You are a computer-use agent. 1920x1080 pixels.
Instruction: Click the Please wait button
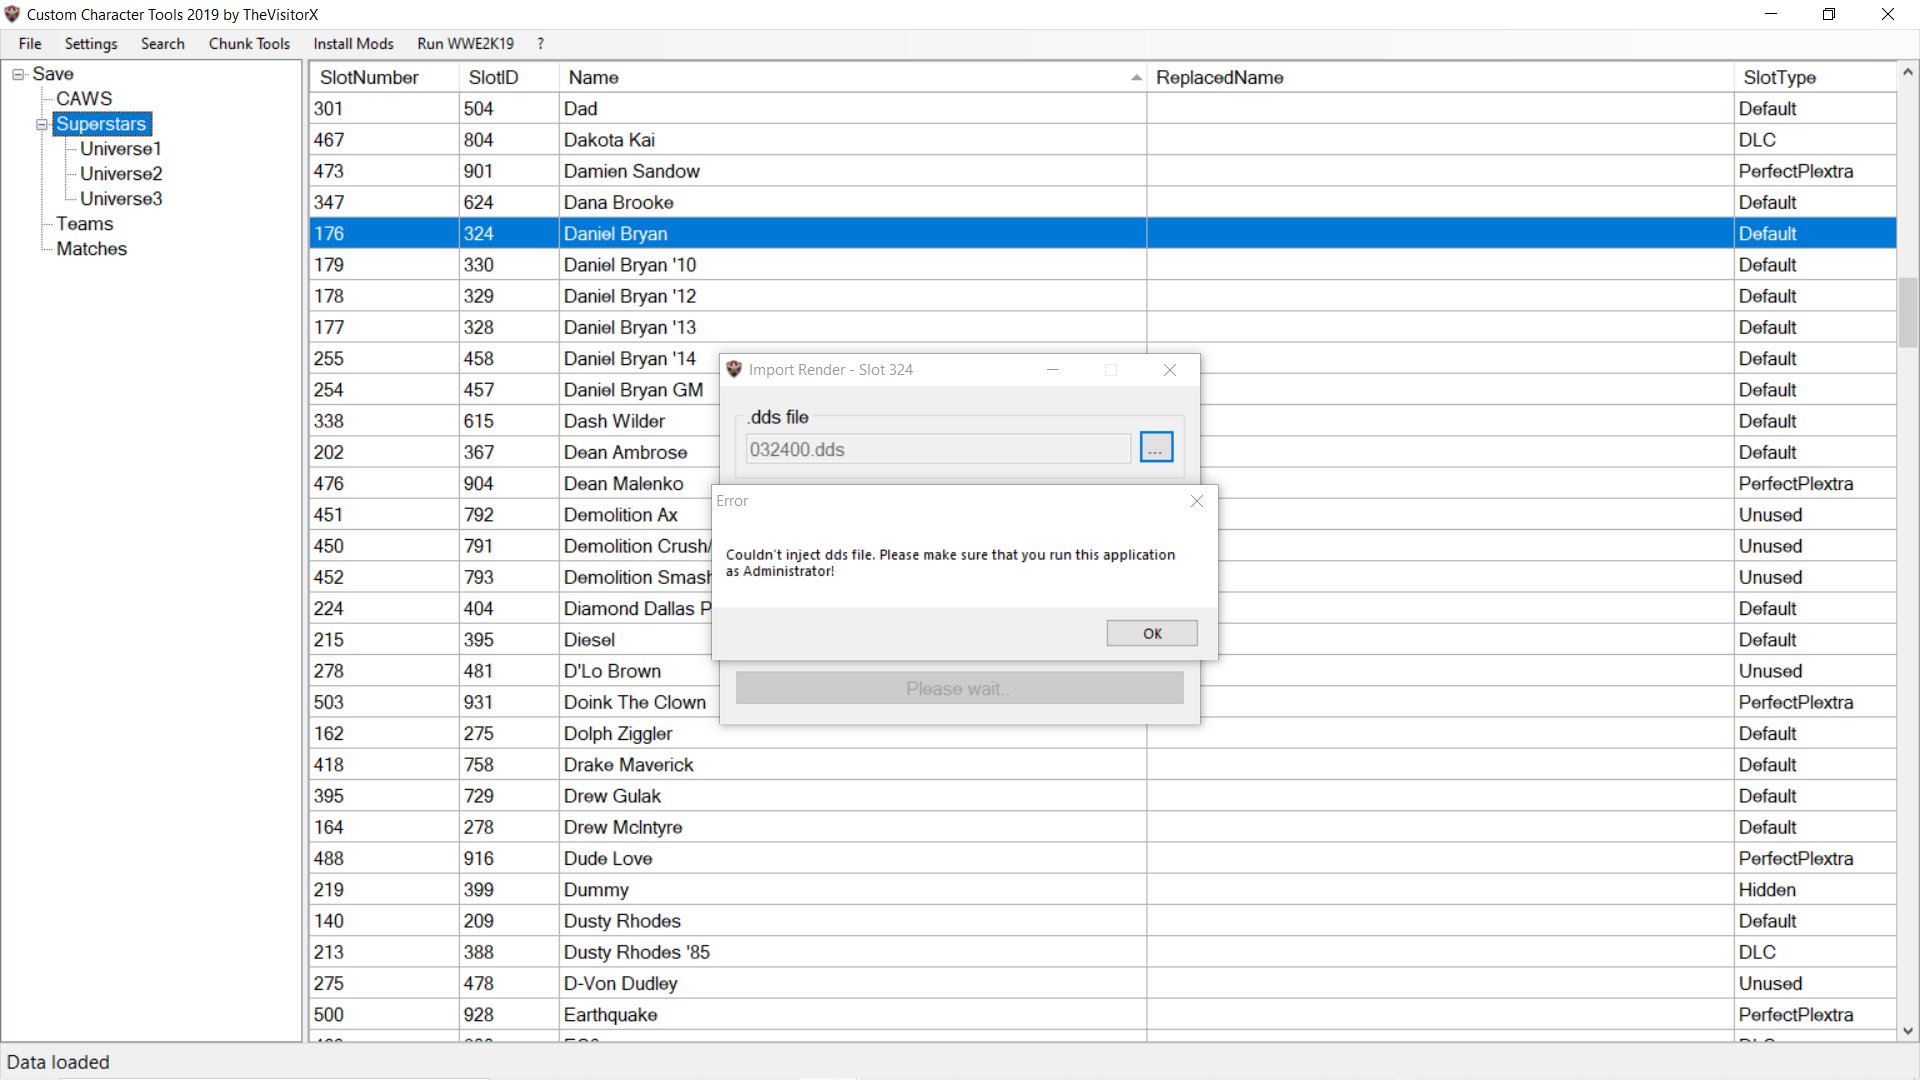click(x=959, y=688)
